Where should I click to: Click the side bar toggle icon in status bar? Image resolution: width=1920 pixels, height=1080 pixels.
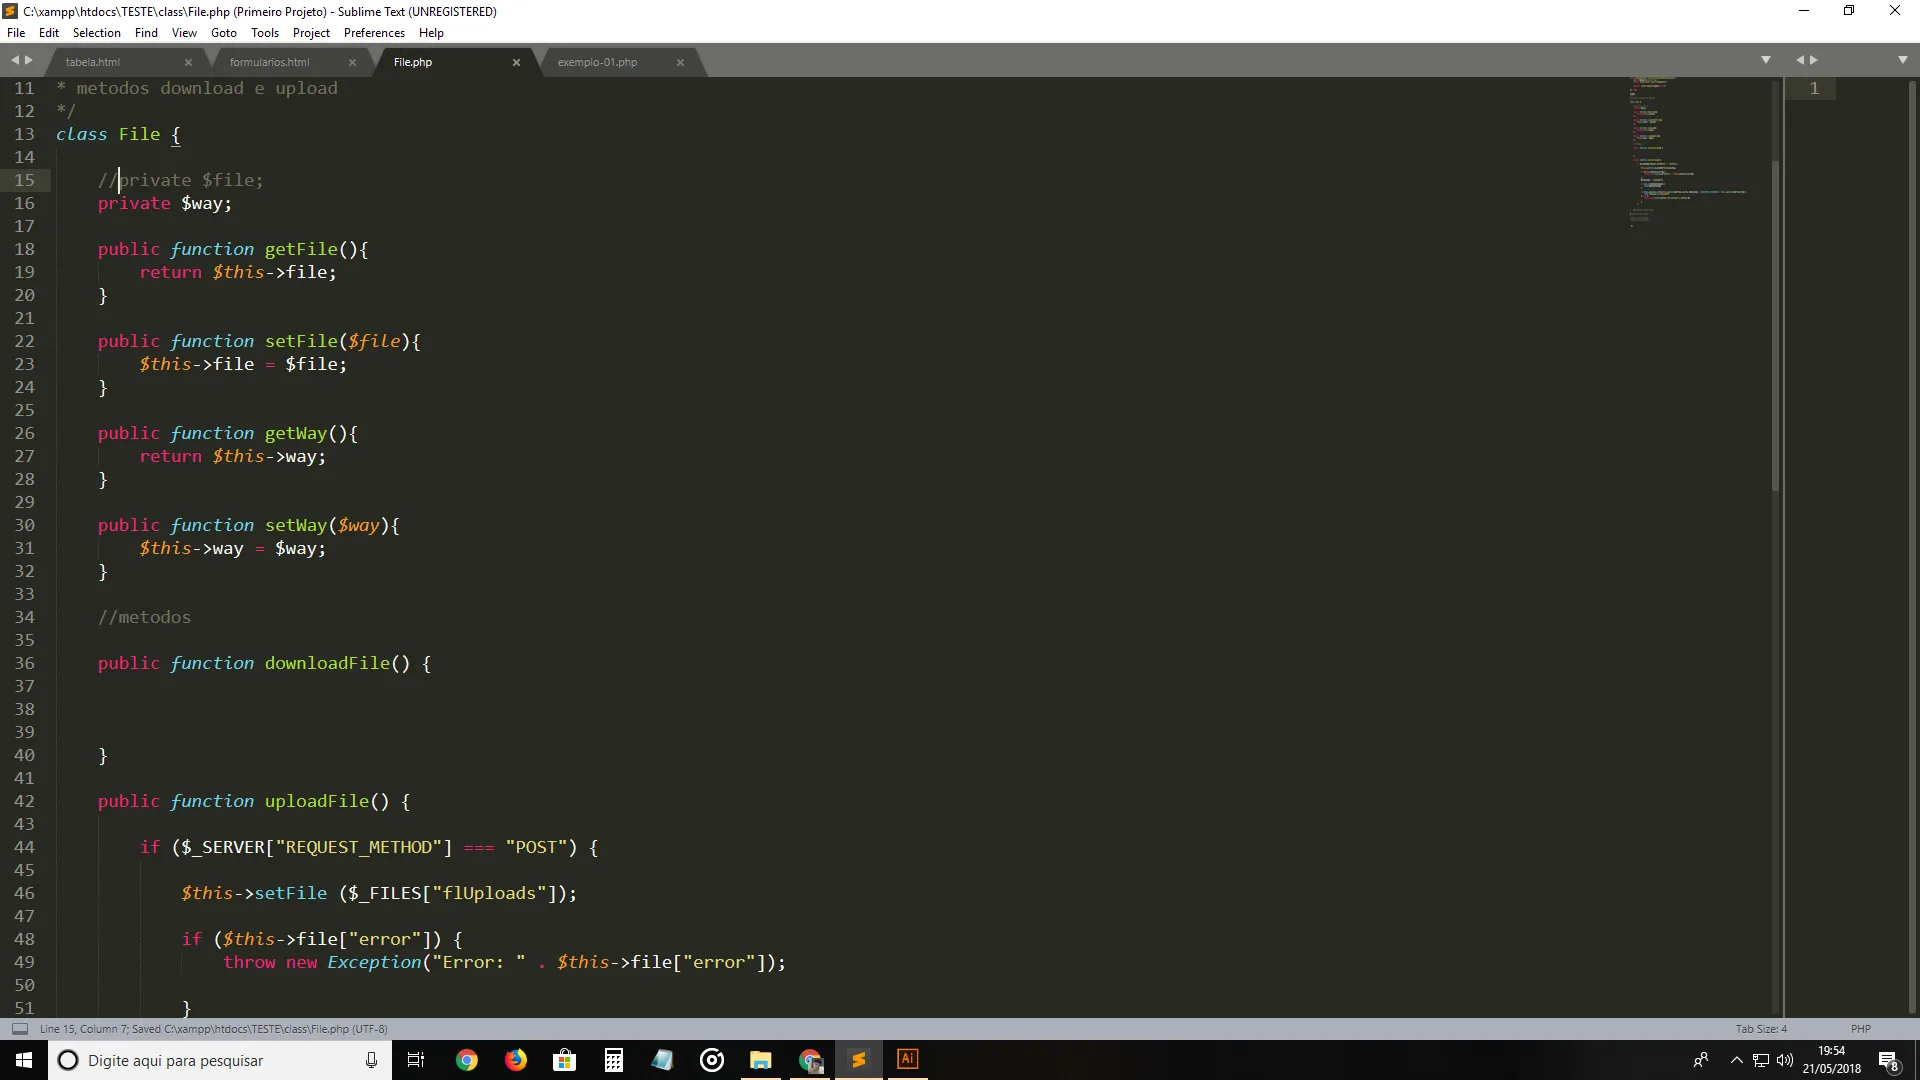tap(19, 1028)
